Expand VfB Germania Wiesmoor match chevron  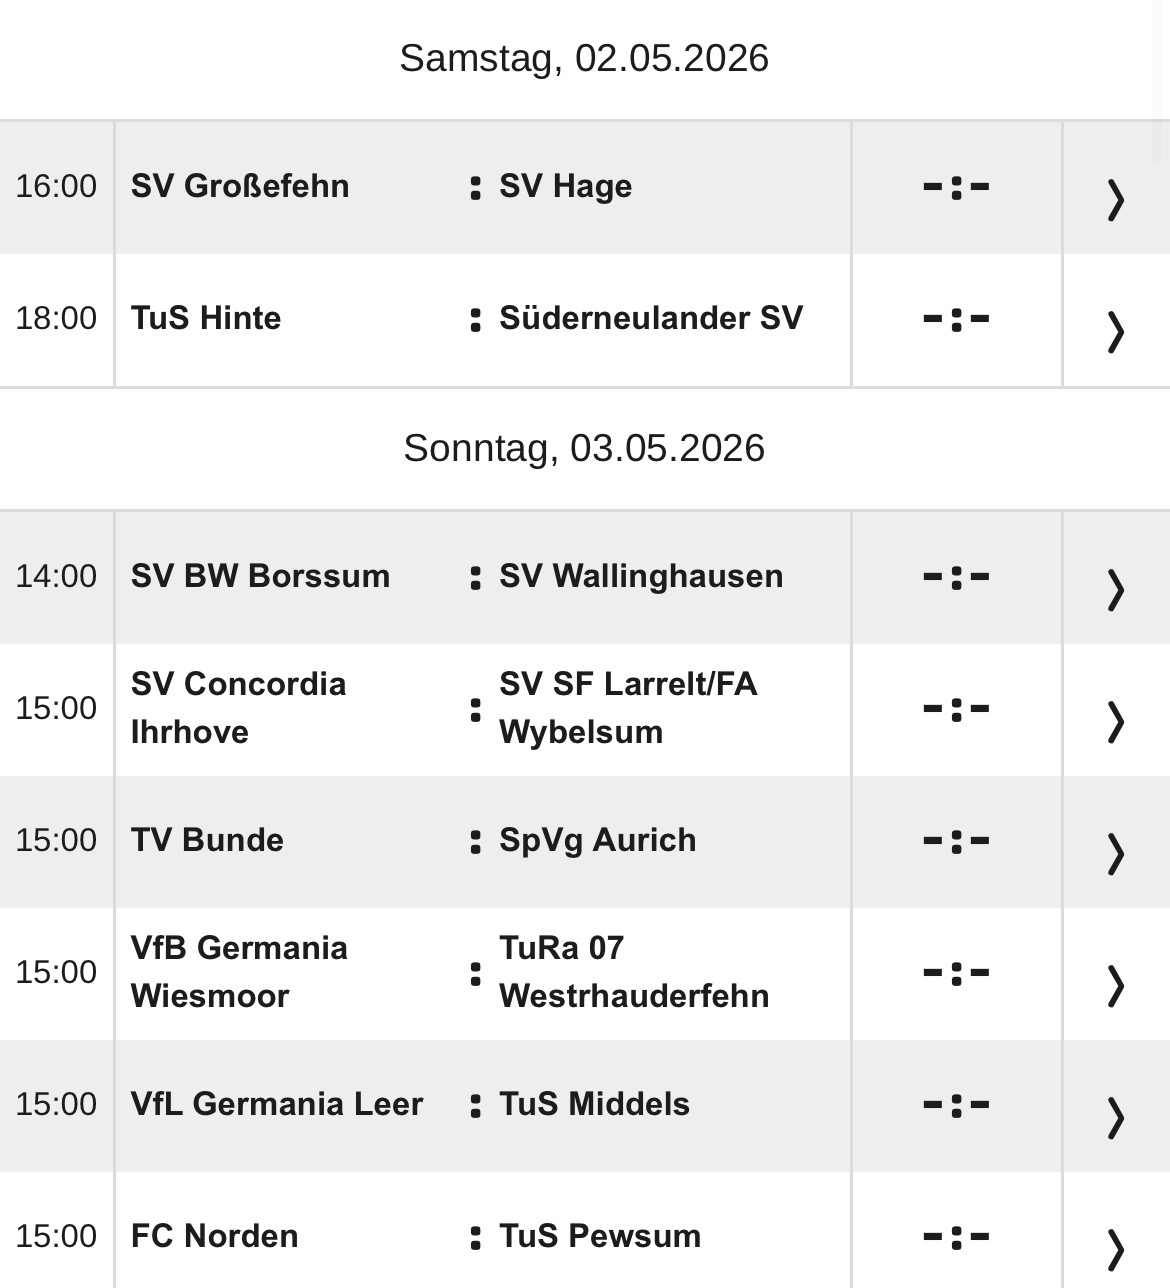pos(1116,985)
